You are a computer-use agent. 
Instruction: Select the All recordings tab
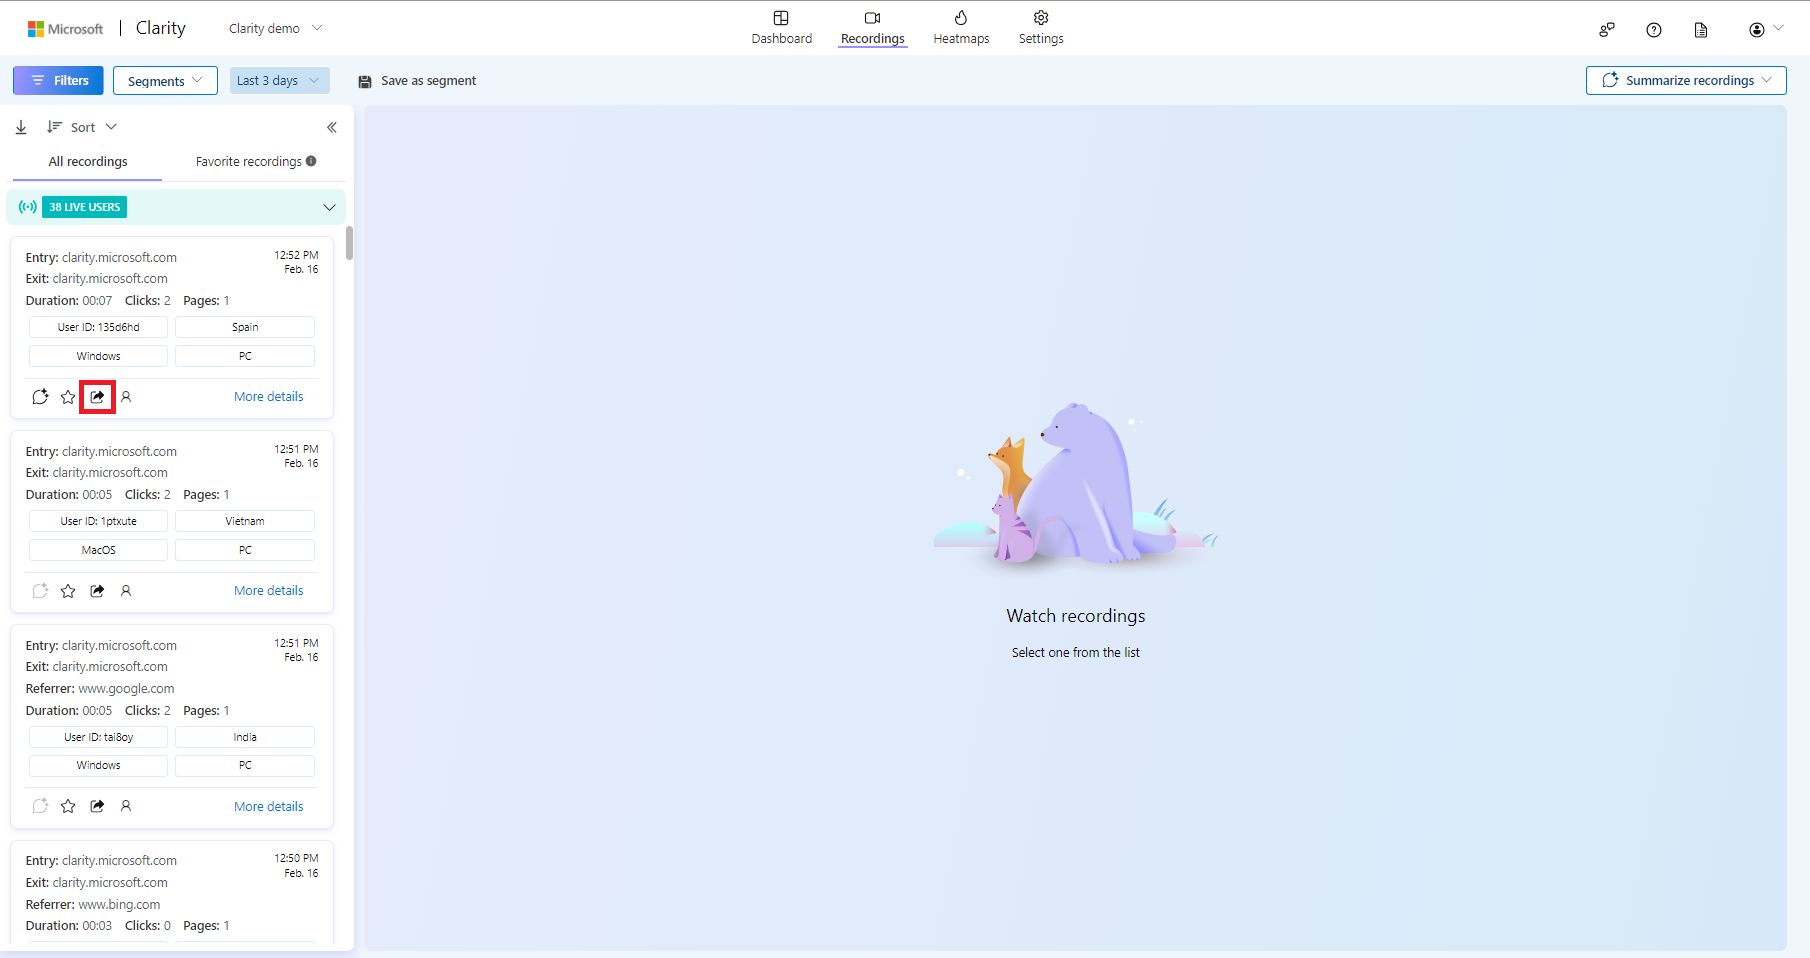(88, 161)
